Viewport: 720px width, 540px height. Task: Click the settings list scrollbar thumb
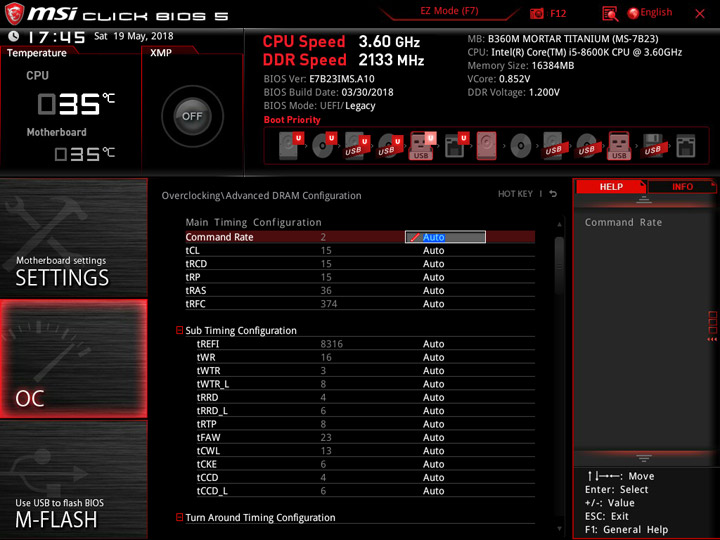tap(559, 264)
